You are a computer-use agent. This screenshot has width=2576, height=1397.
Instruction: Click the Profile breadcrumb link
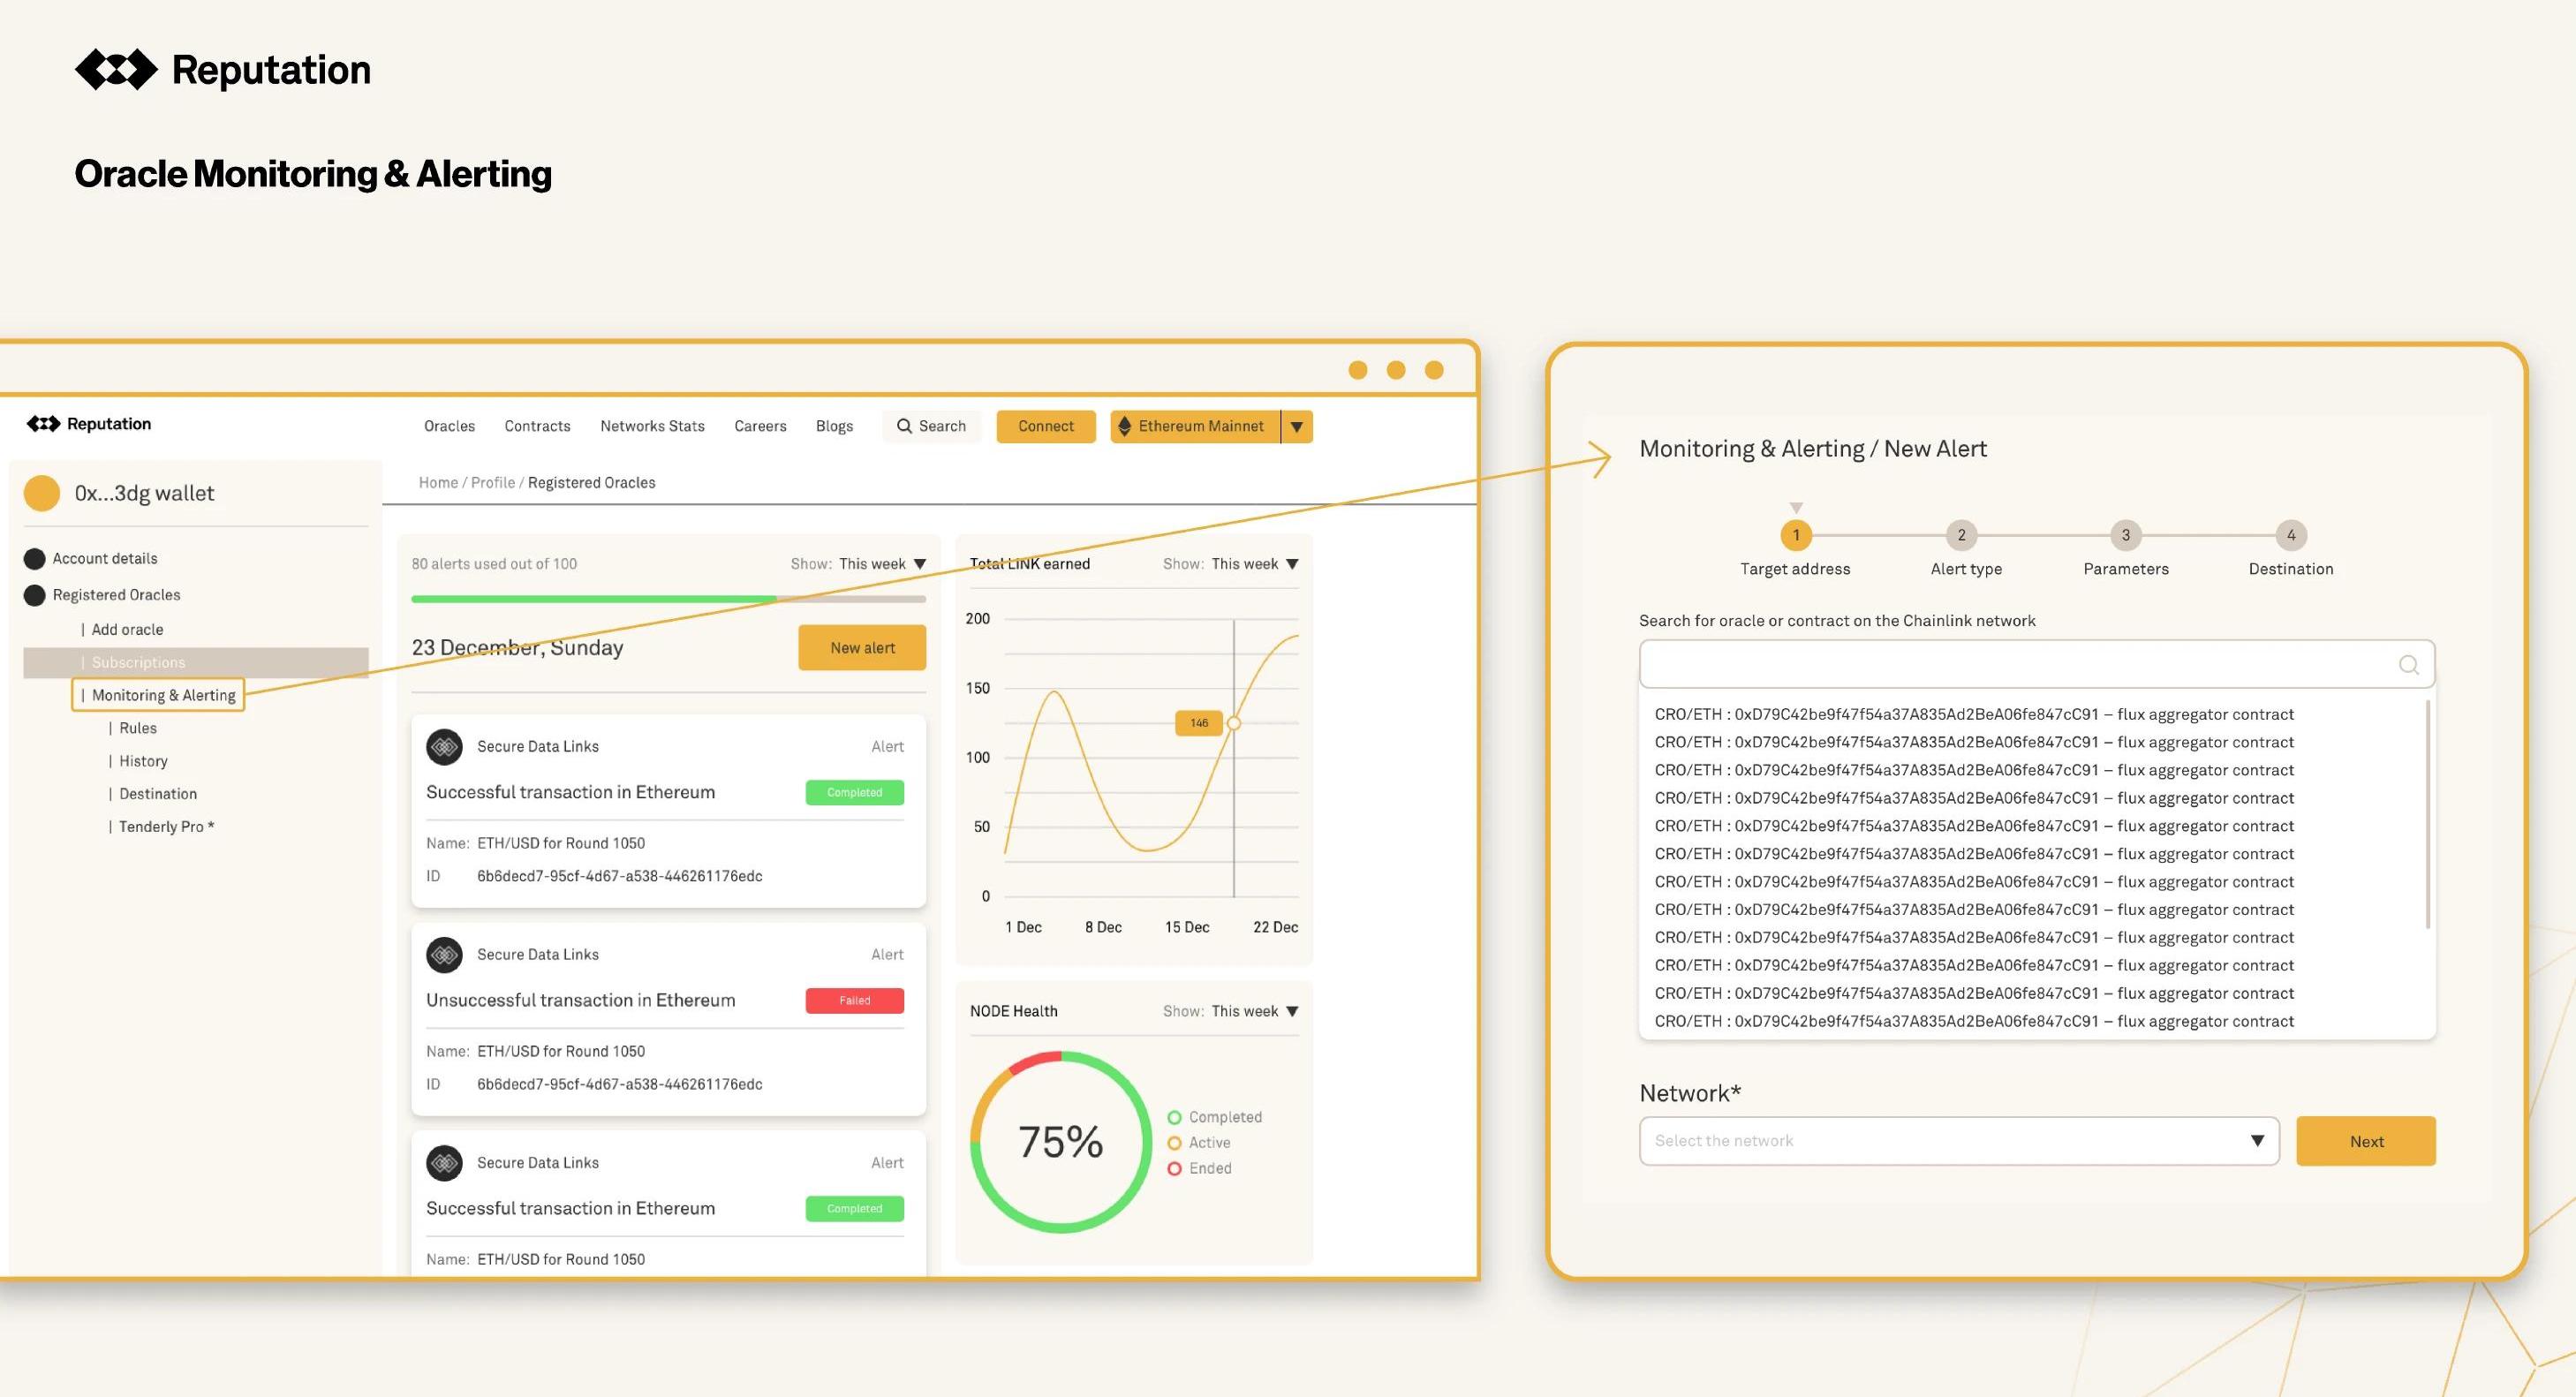(x=493, y=483)
